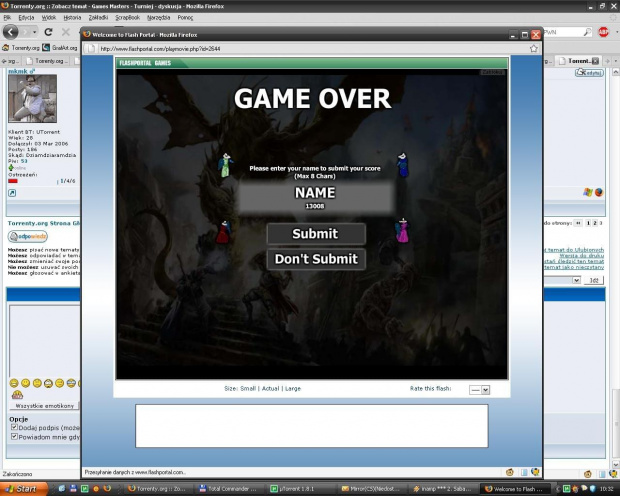Click the temat do Ulubionych link

(574, 250)
